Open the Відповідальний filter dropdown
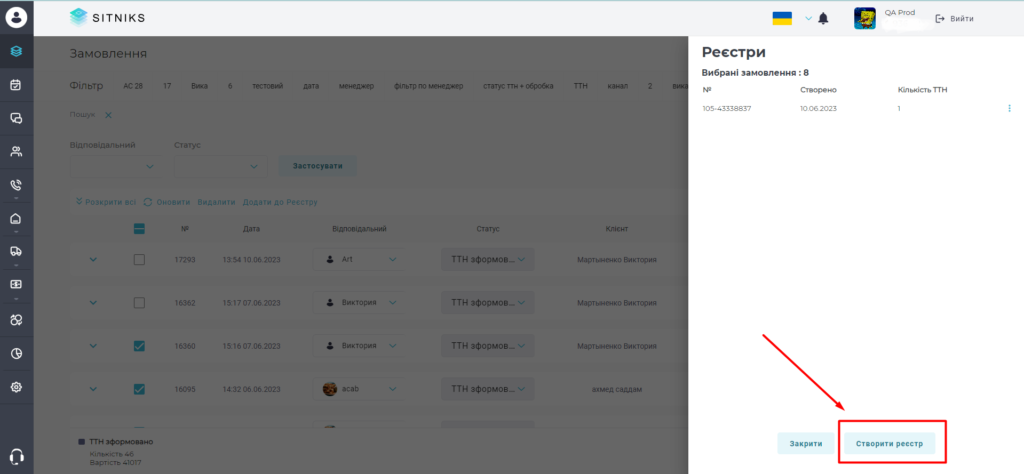The width and height of the screenshot is (1024, 474). point(116,166)
